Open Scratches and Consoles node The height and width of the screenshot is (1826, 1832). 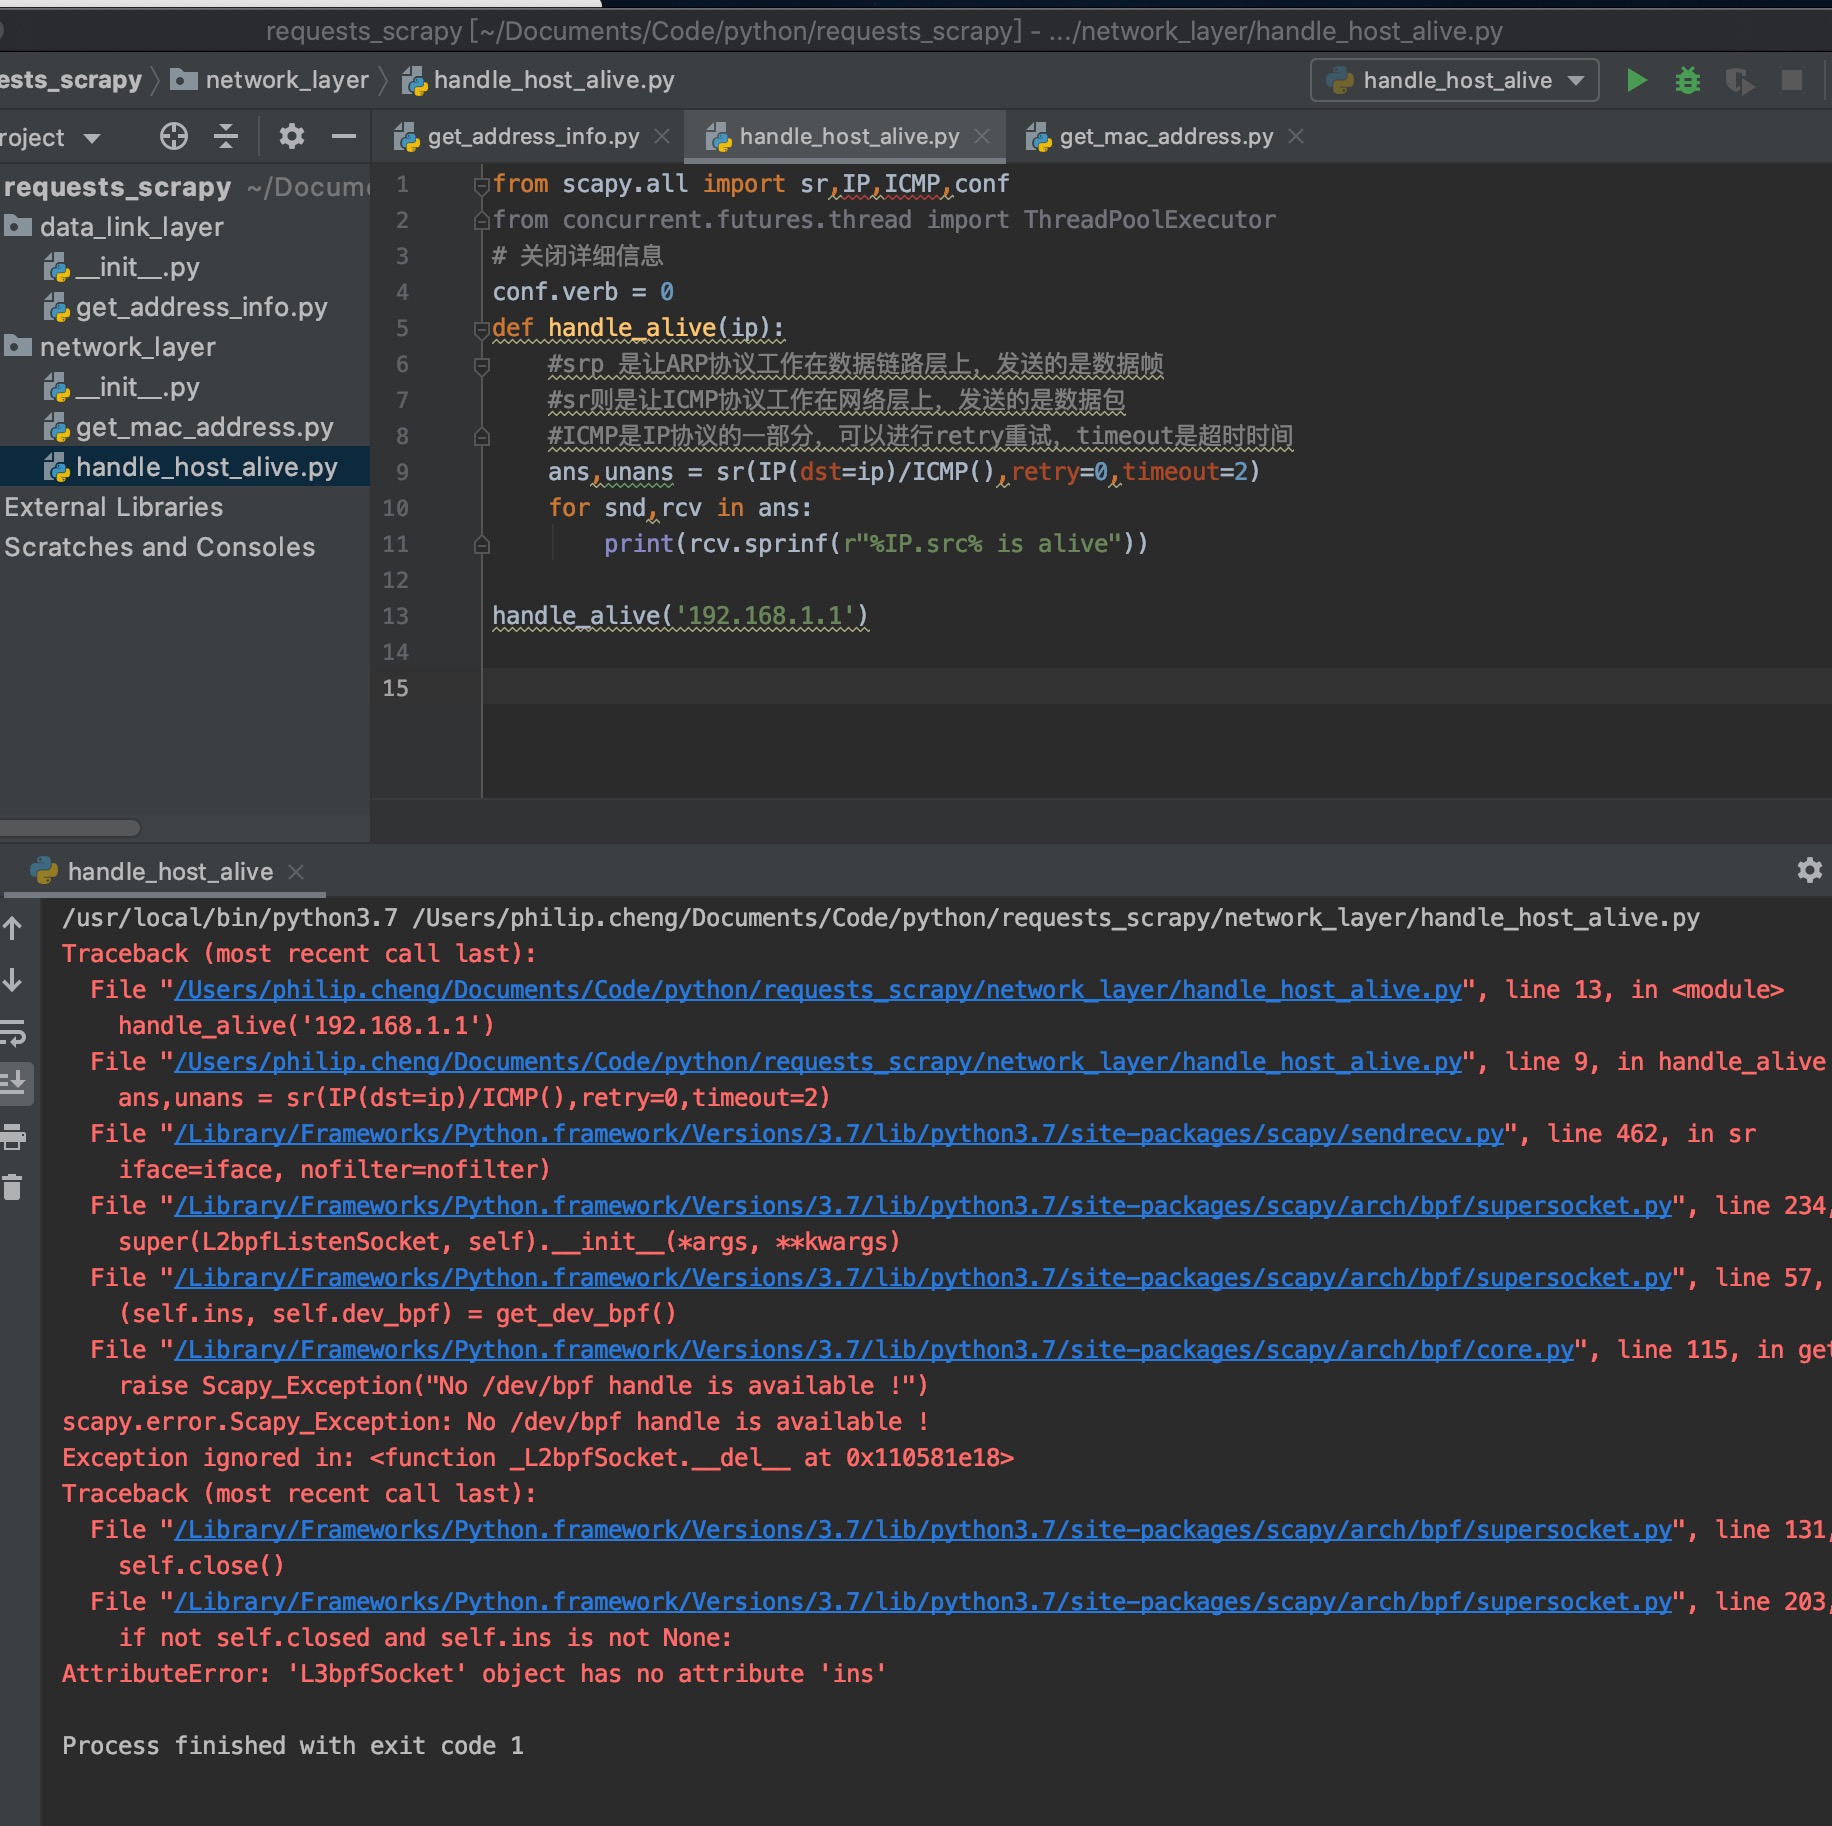tap(159, 547)
